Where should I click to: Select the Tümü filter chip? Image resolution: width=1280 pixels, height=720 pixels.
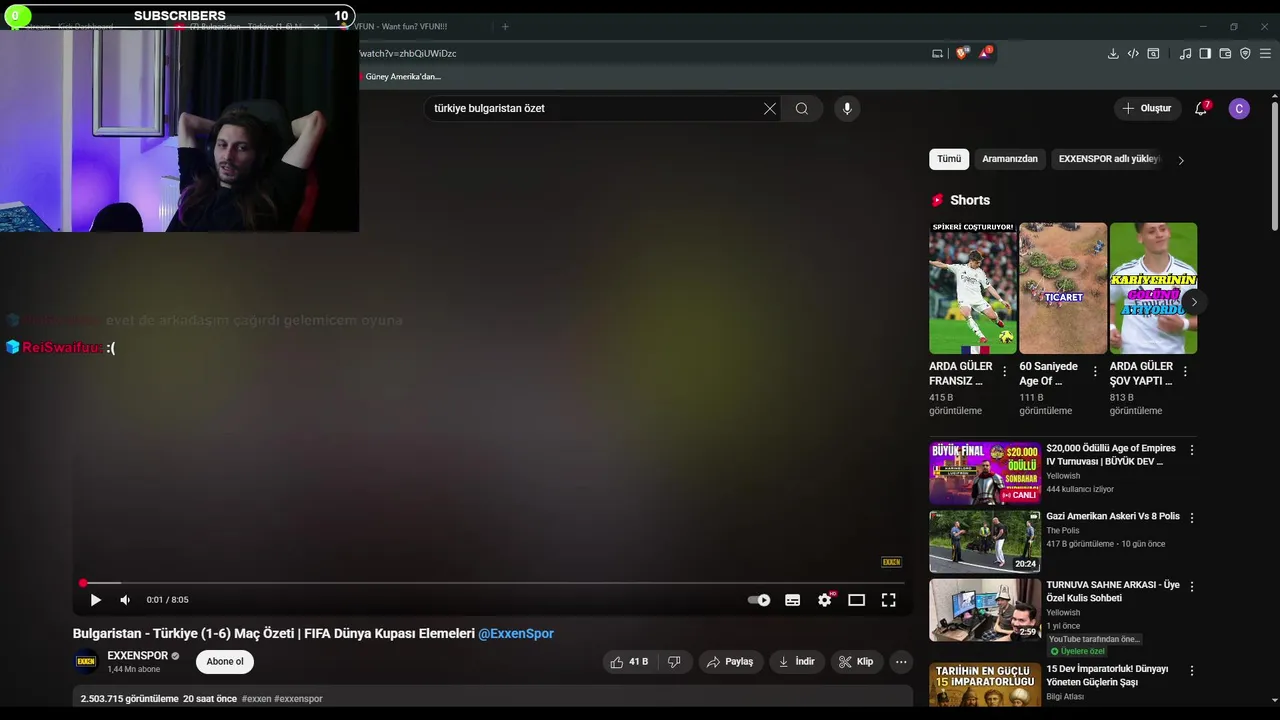point(949,159)
